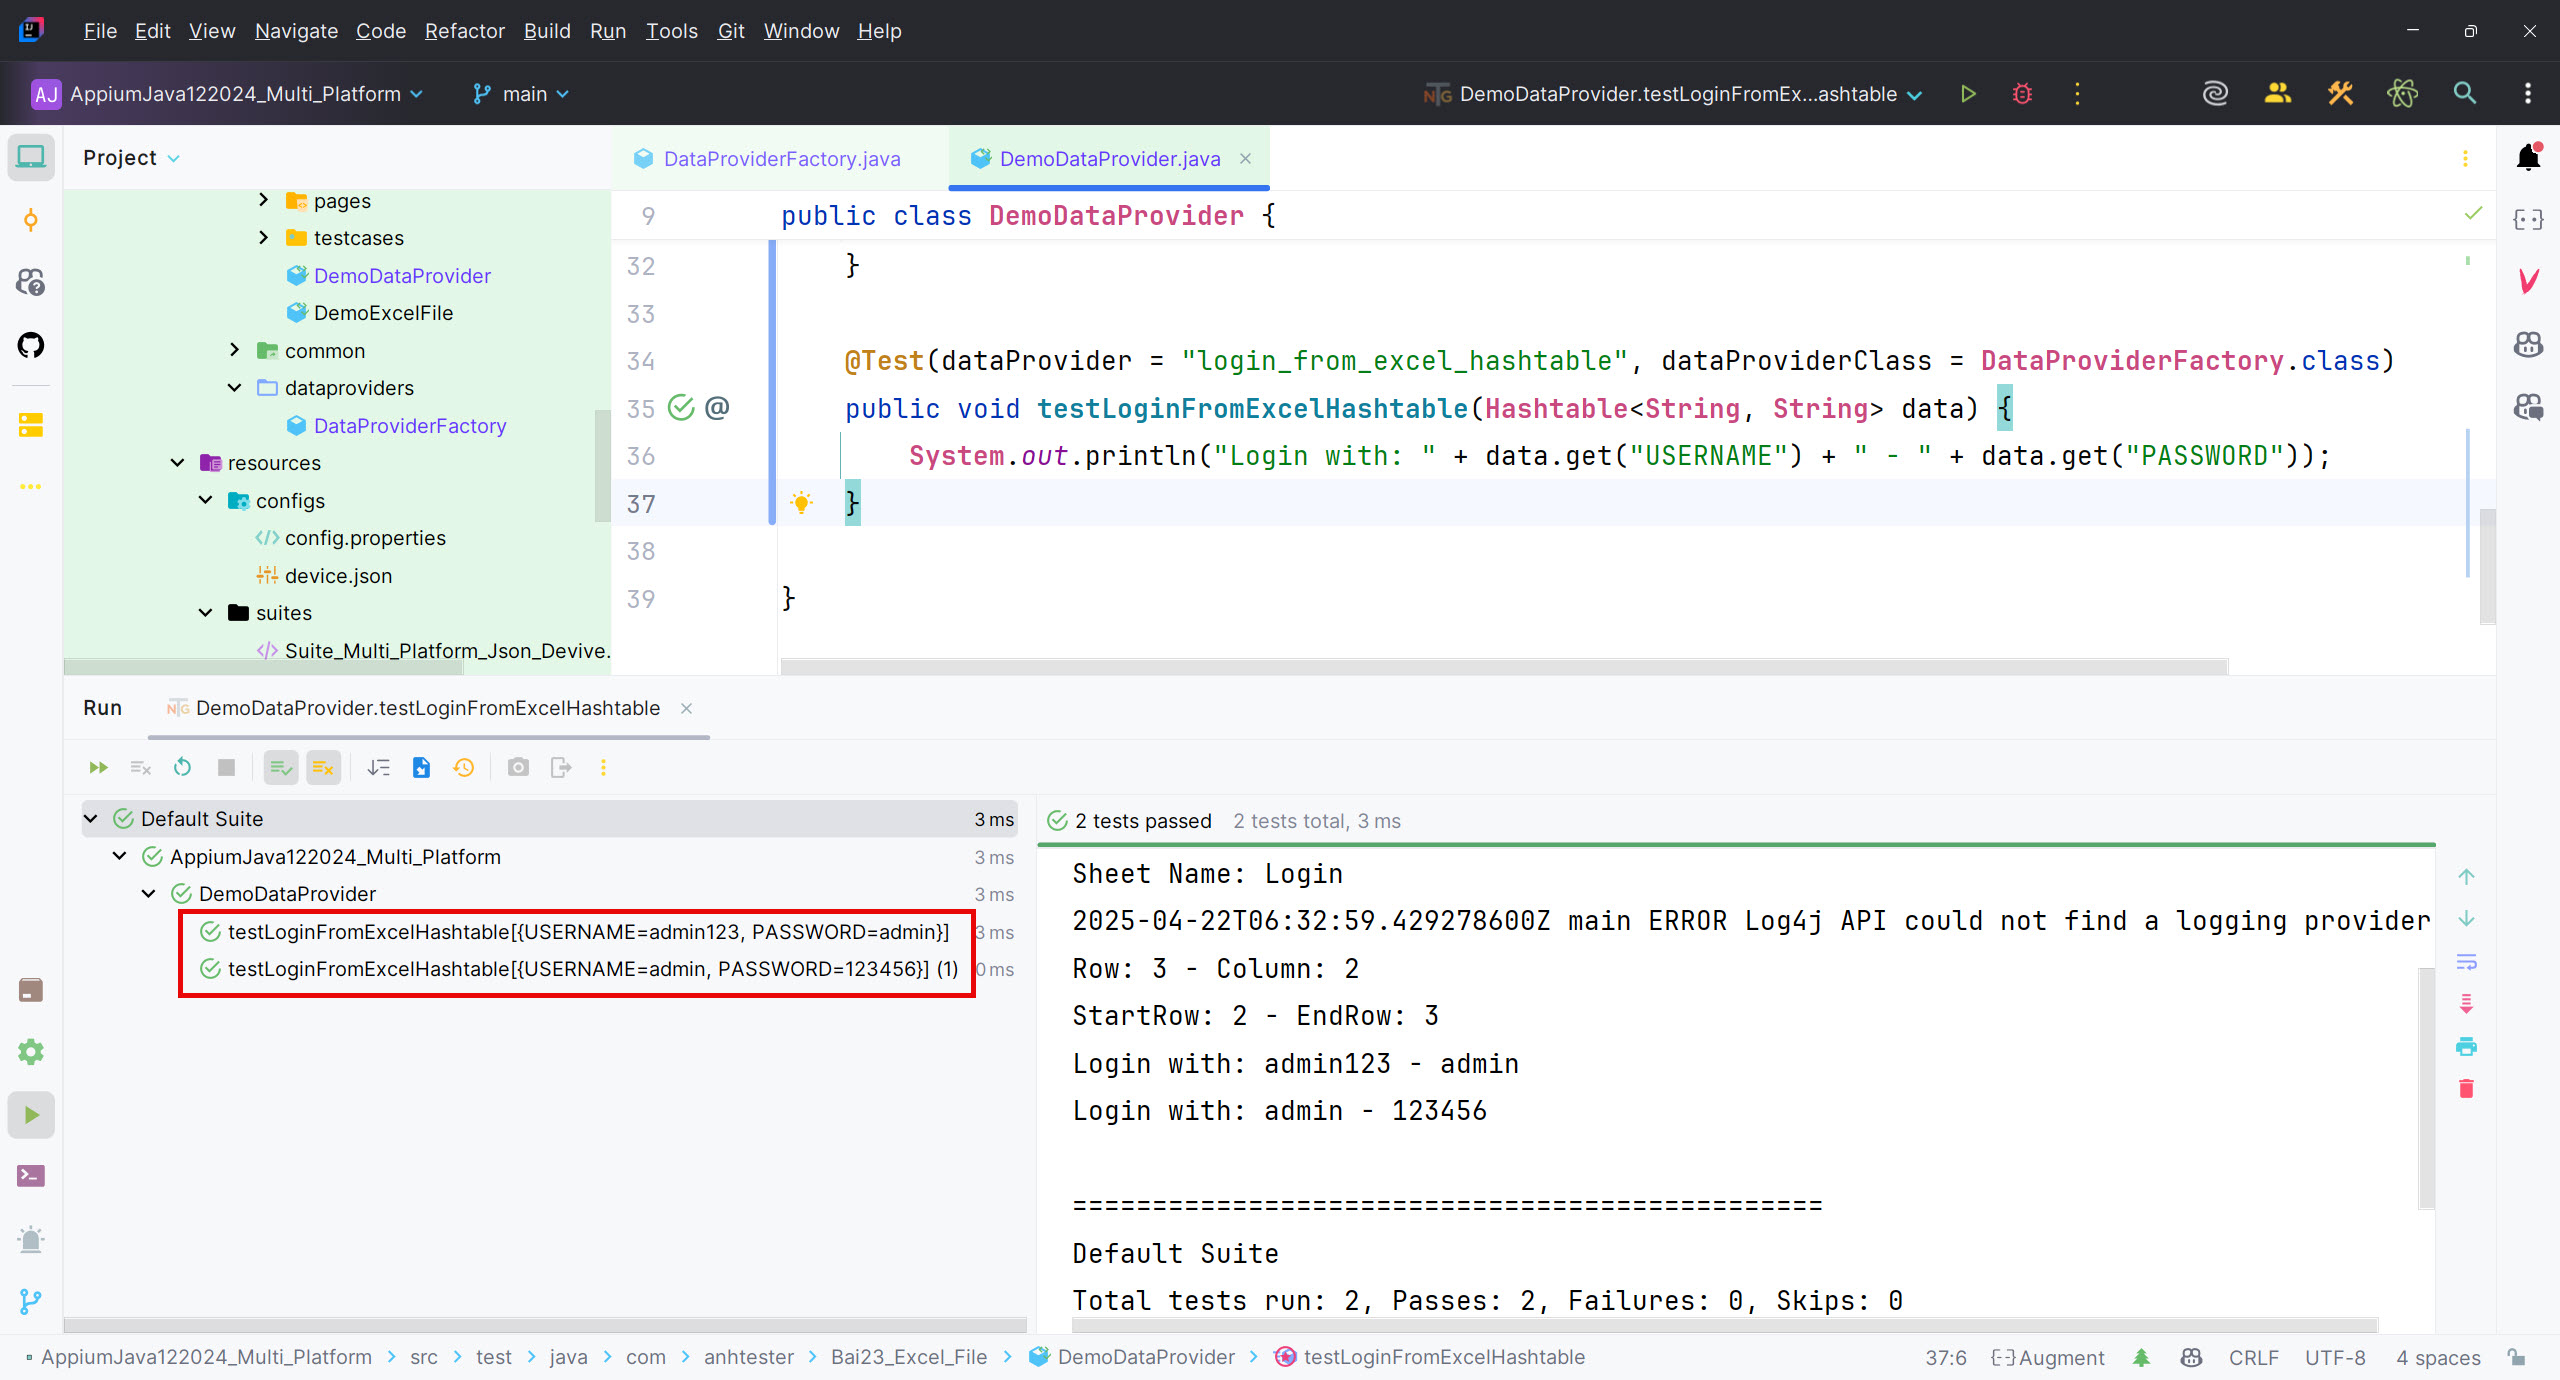
Task: Open Terminal tool window
Action: pyautogui.click(x=31, y=1176)
